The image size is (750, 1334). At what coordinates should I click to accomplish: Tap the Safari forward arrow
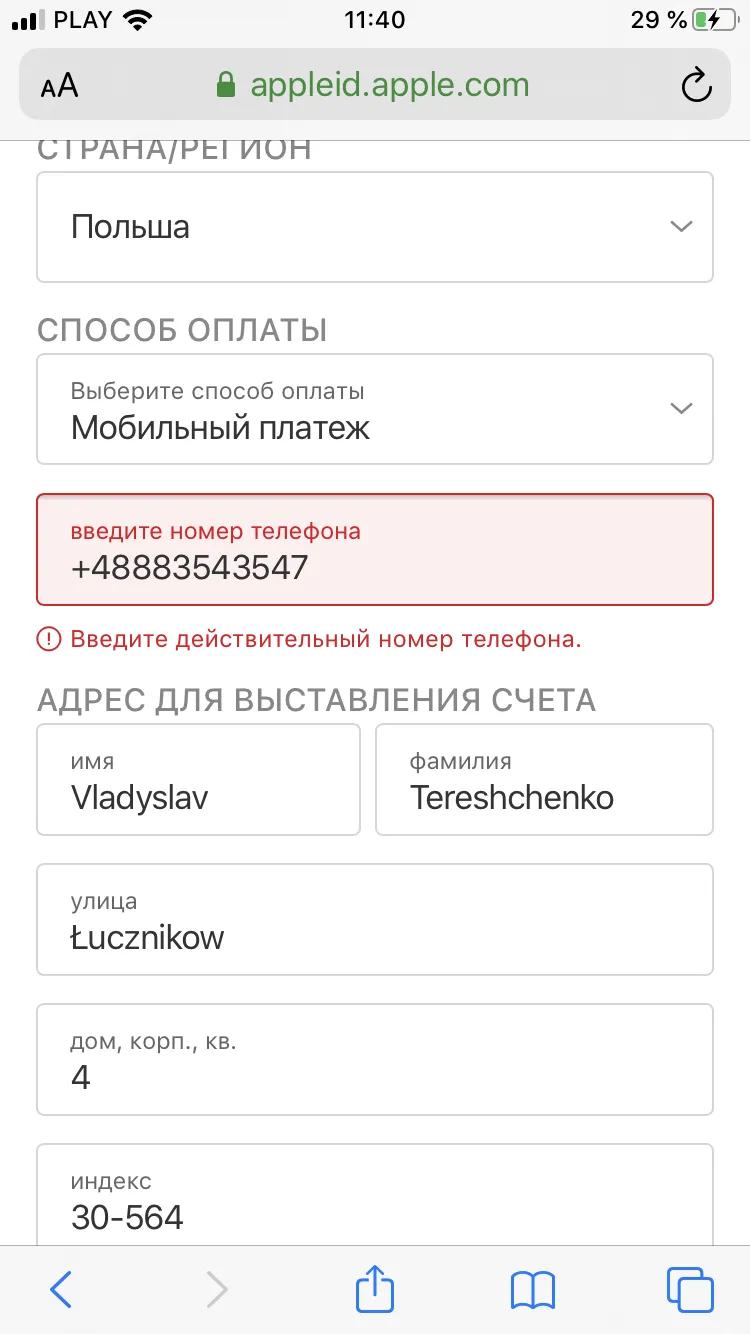coord(216,1289)
